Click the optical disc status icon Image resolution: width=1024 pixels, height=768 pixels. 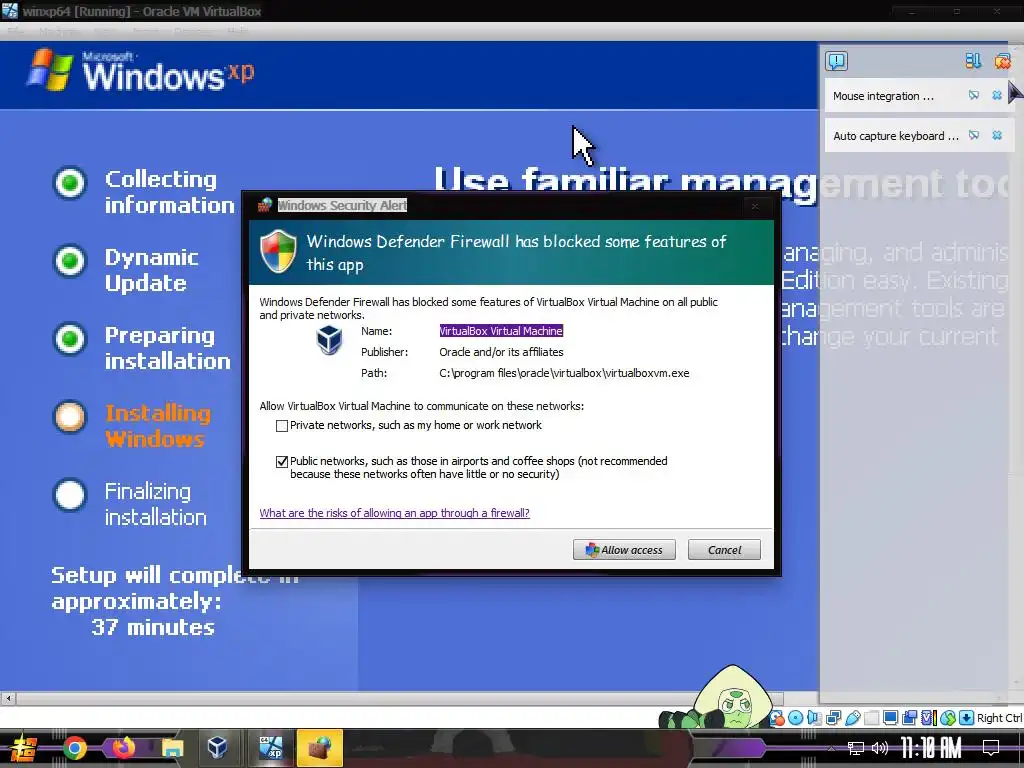795,718
